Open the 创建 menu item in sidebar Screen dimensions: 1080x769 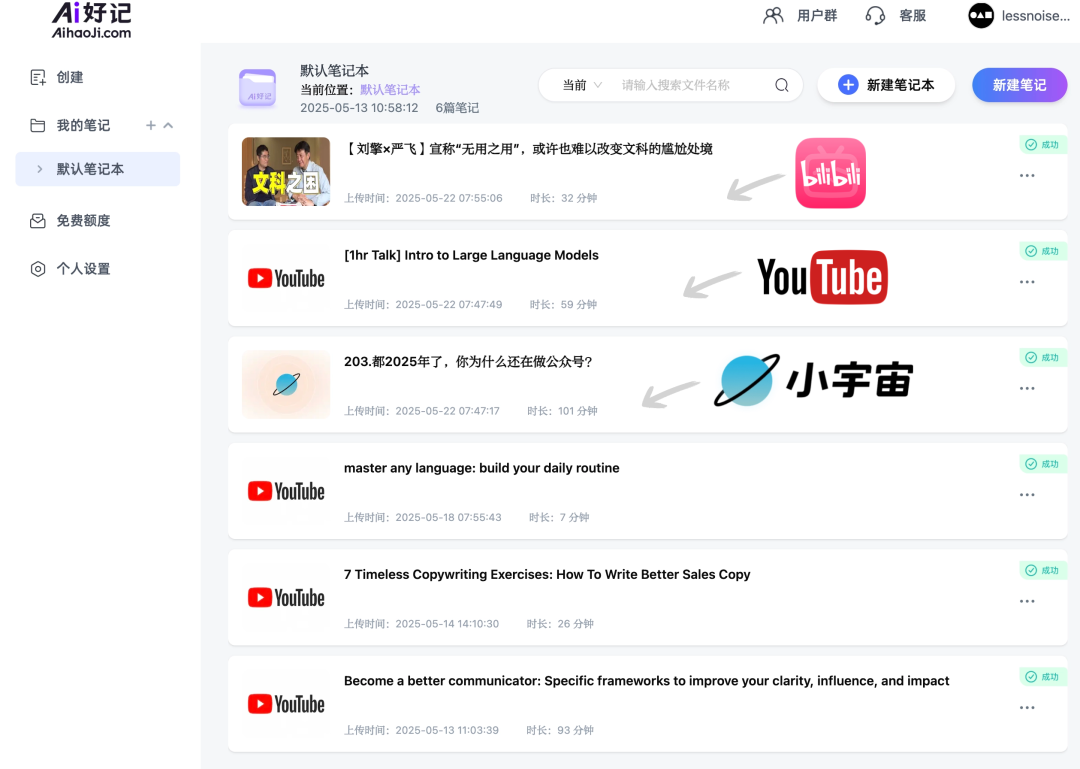[x=70, y=77]
